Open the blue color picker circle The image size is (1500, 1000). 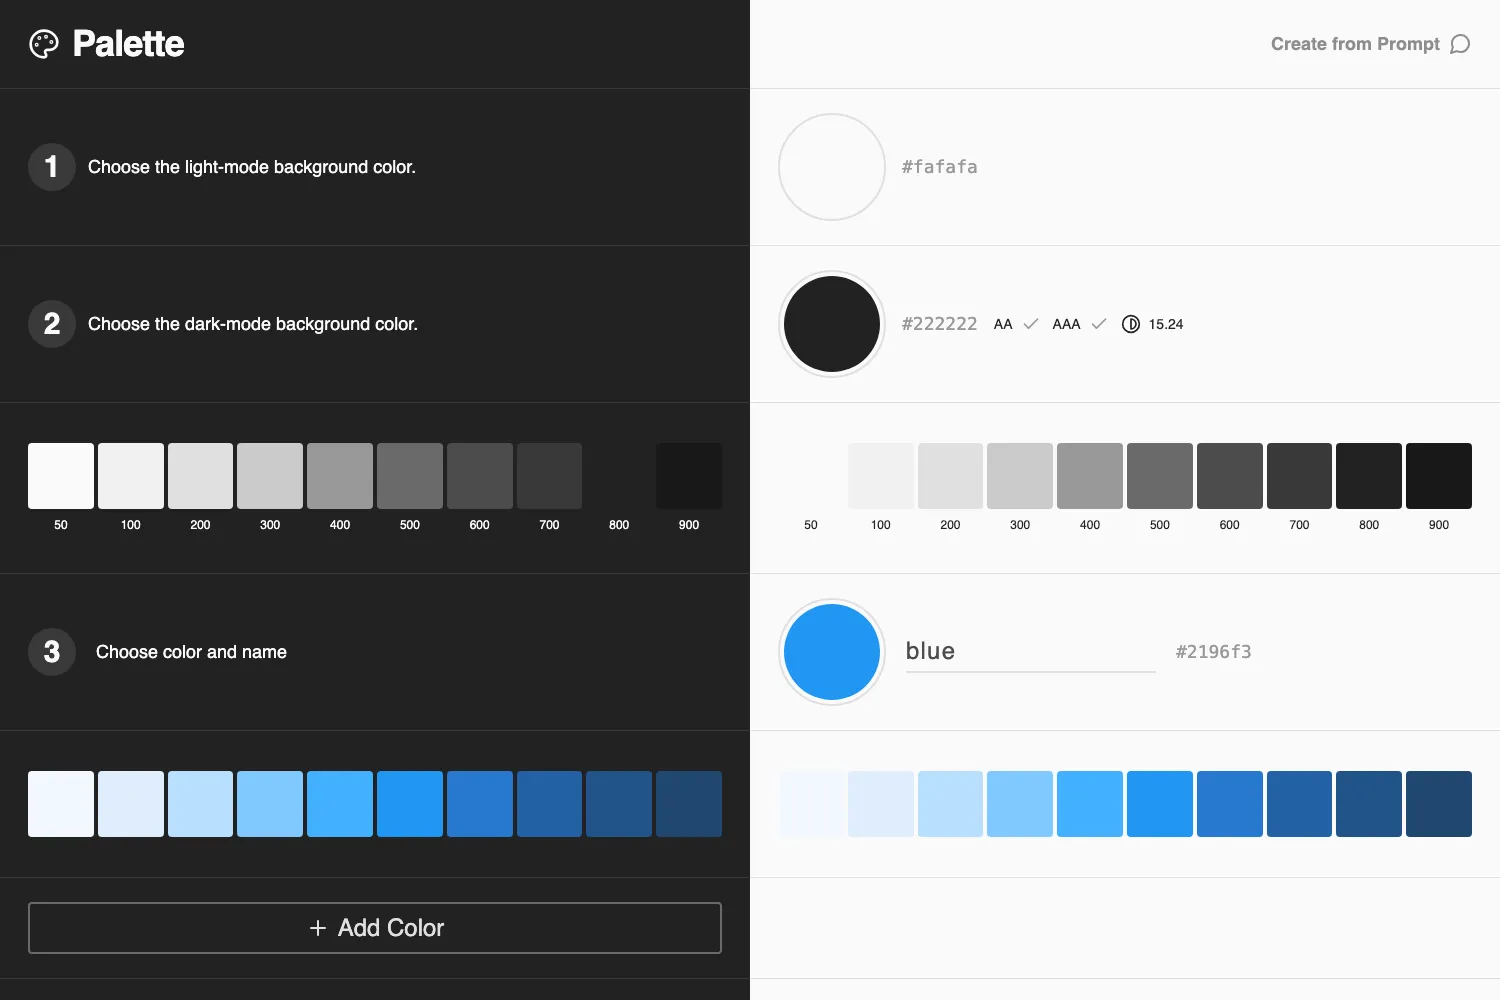(832, 652)
